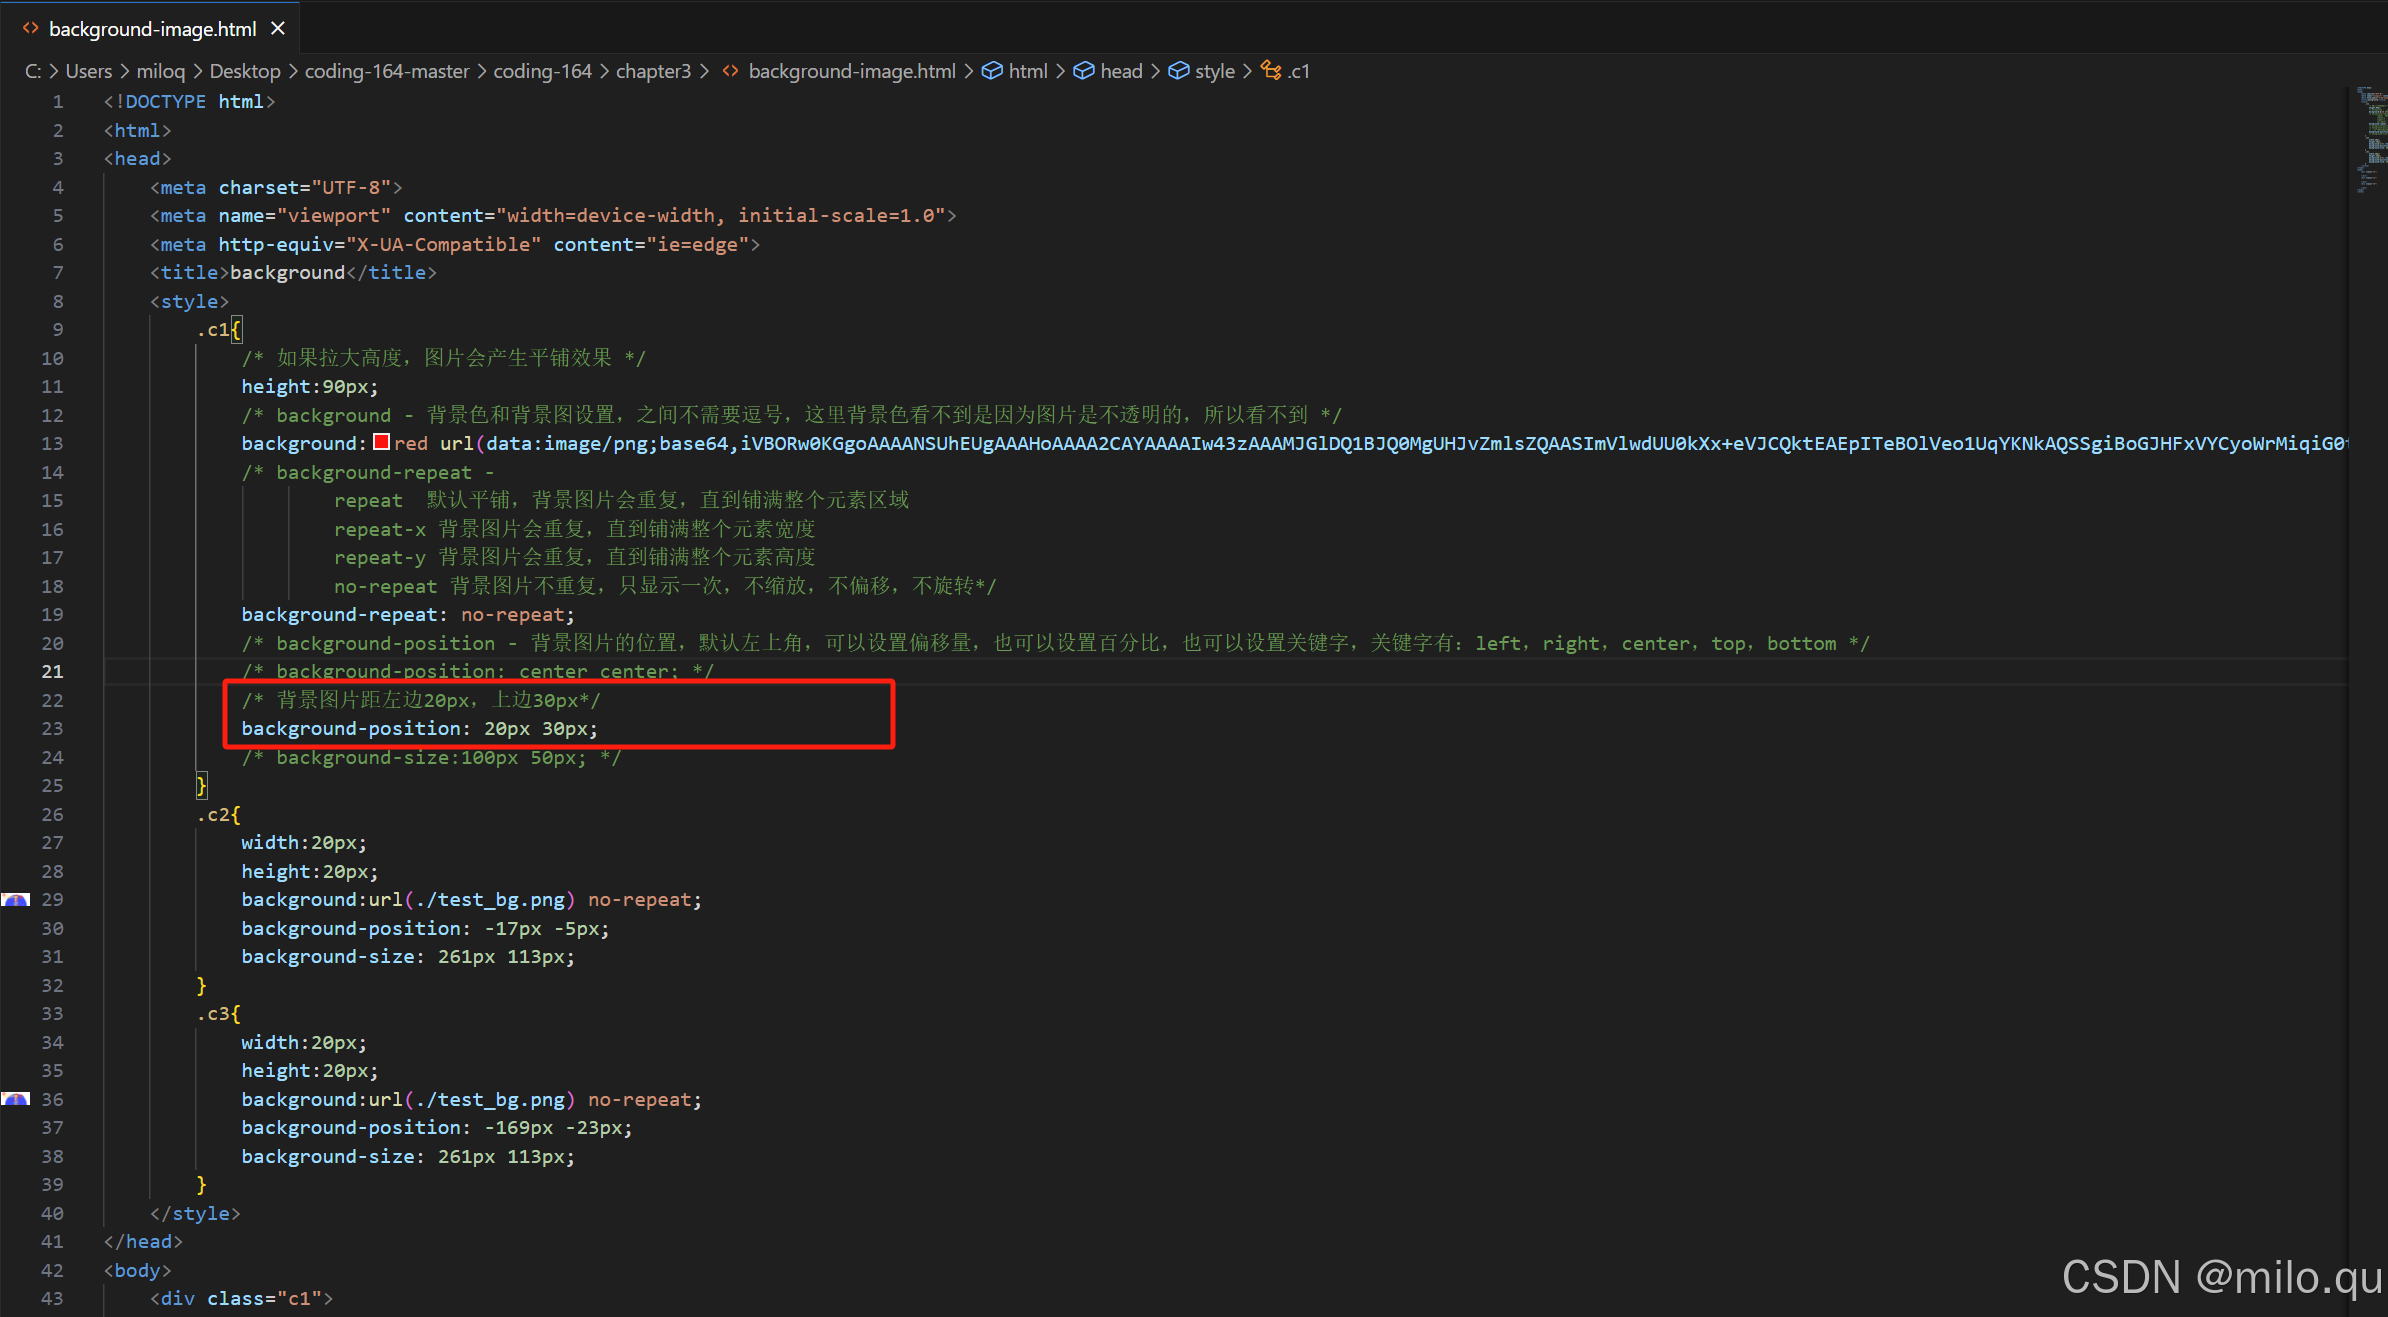Close the background-image.html tab

(278, 29)
